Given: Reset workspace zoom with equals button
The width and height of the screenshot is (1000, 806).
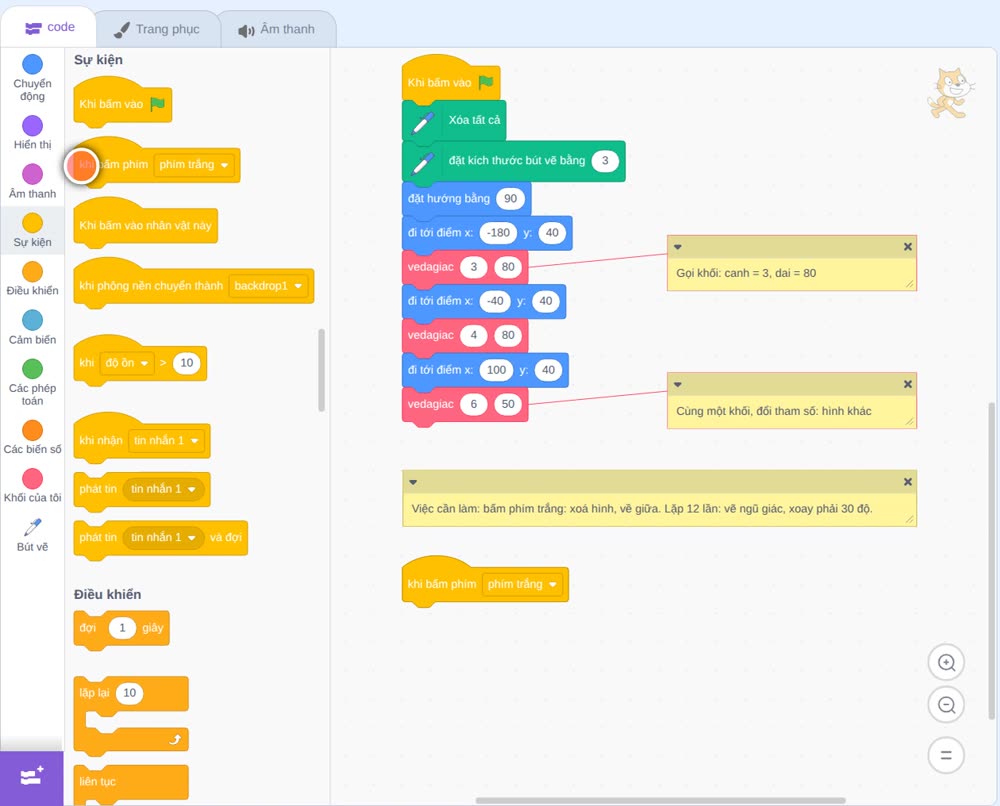Looking at the screenshot, I should click(x=946, y=755).
